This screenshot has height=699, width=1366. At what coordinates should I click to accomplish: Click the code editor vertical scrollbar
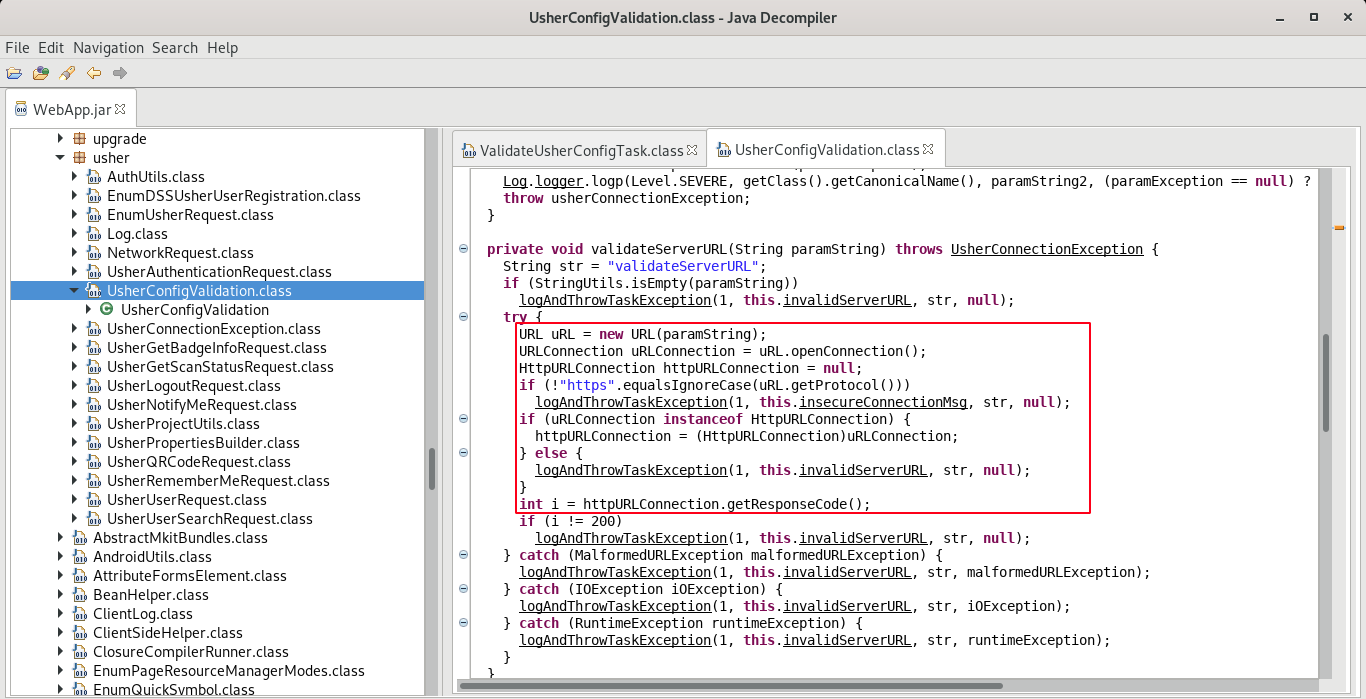[1327, 383]
